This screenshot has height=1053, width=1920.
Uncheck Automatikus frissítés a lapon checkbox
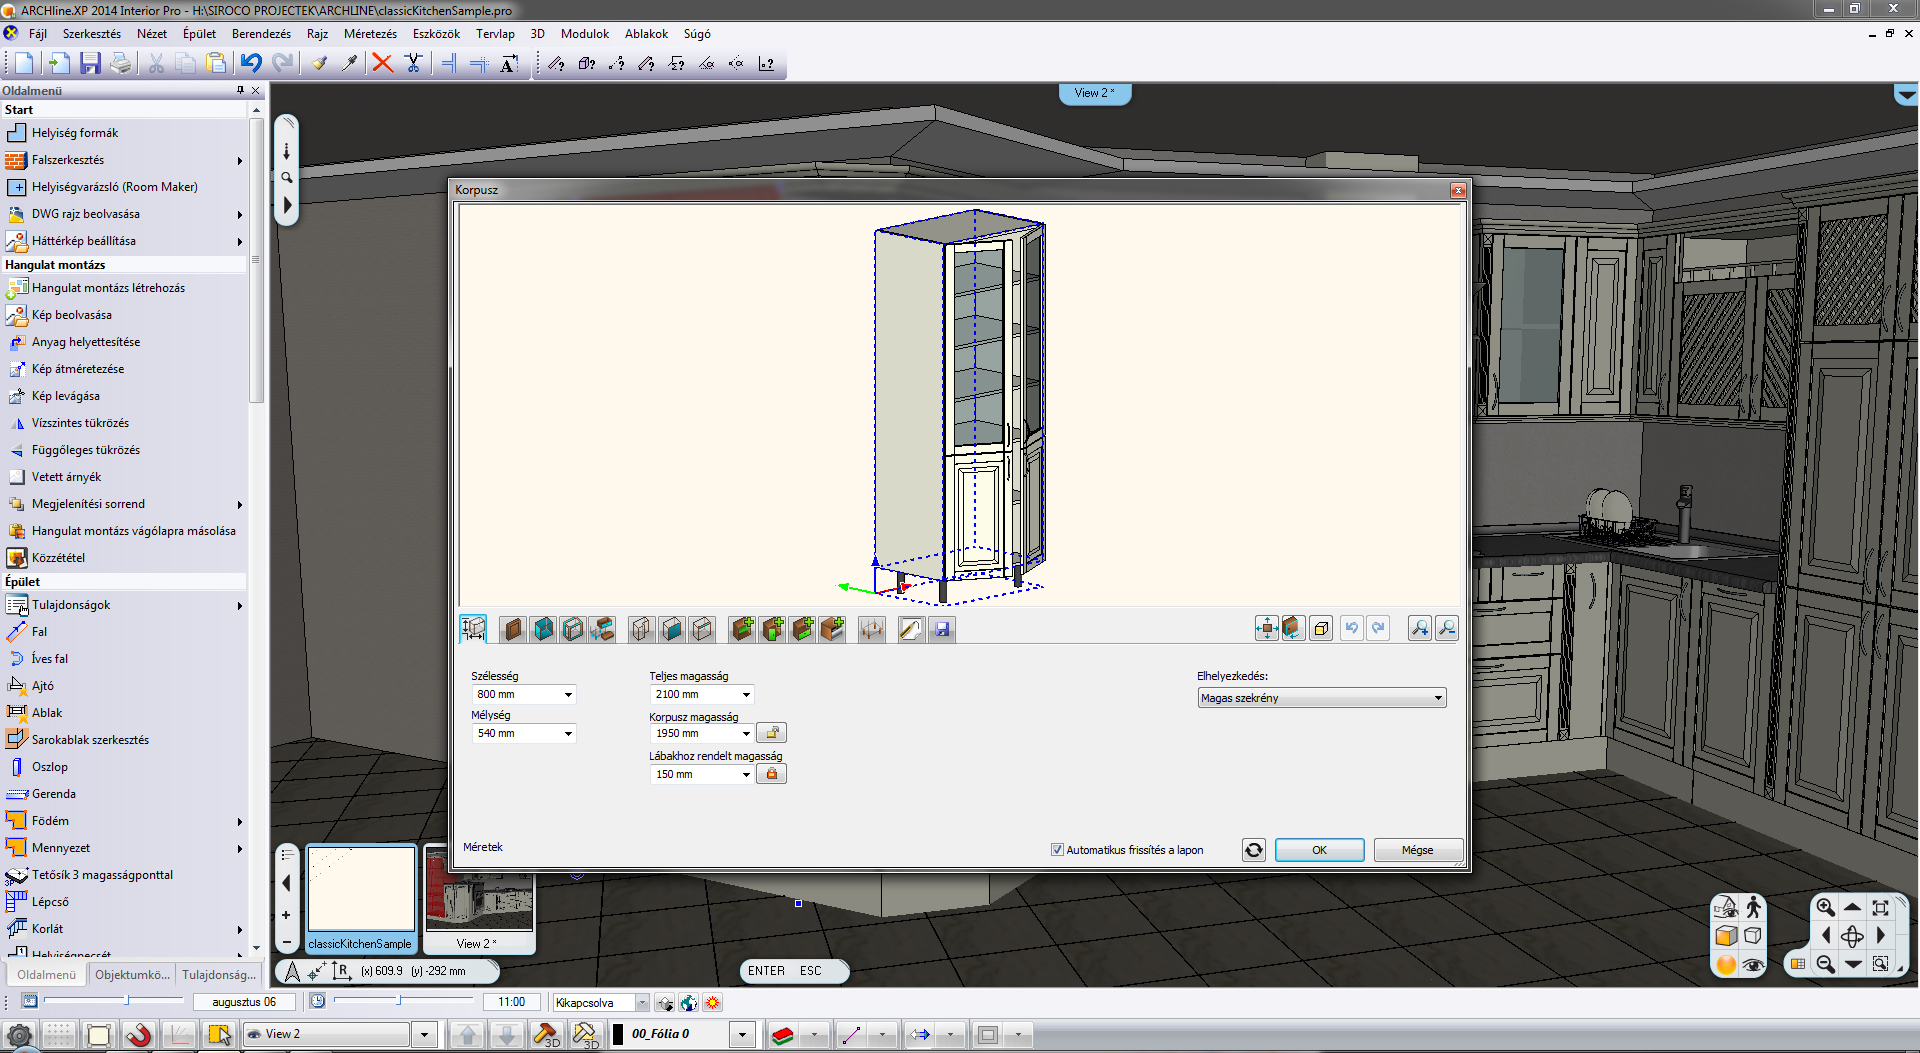tap(1057, 850)
